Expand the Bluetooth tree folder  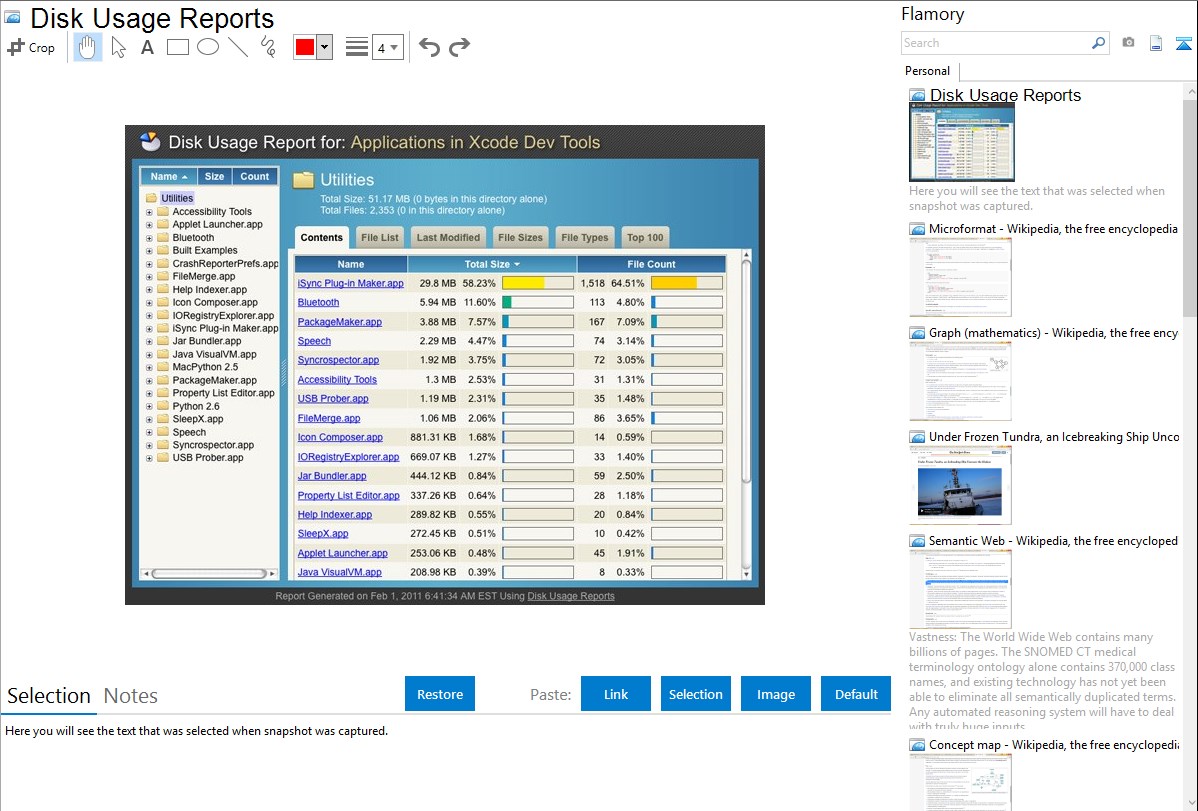149,238
